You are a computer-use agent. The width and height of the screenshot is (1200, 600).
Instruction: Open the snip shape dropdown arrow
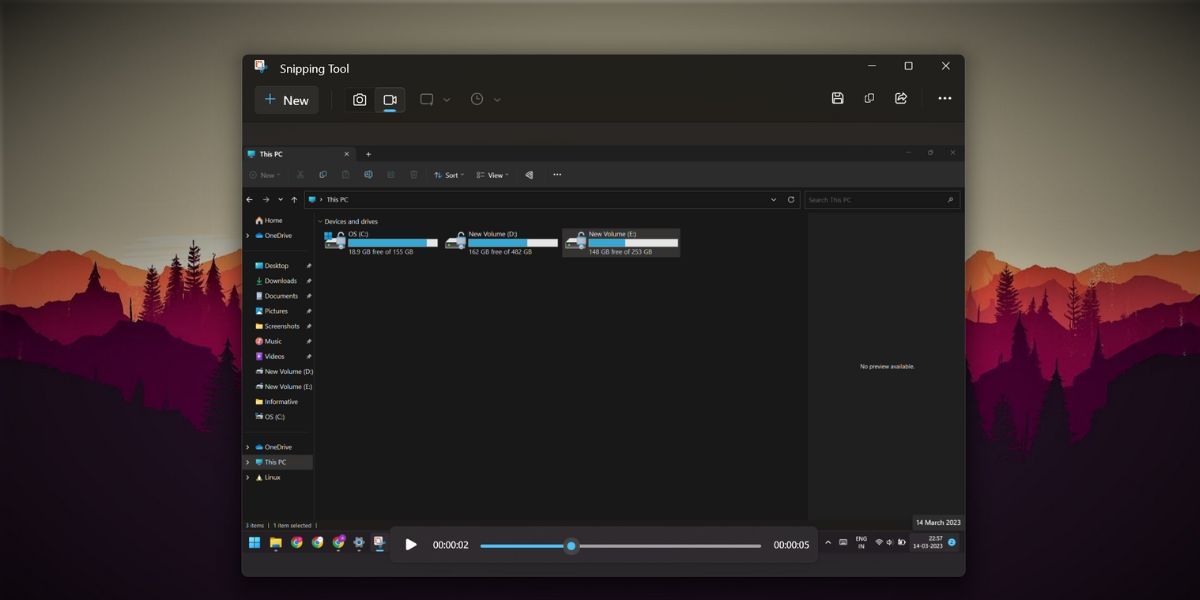446,99
